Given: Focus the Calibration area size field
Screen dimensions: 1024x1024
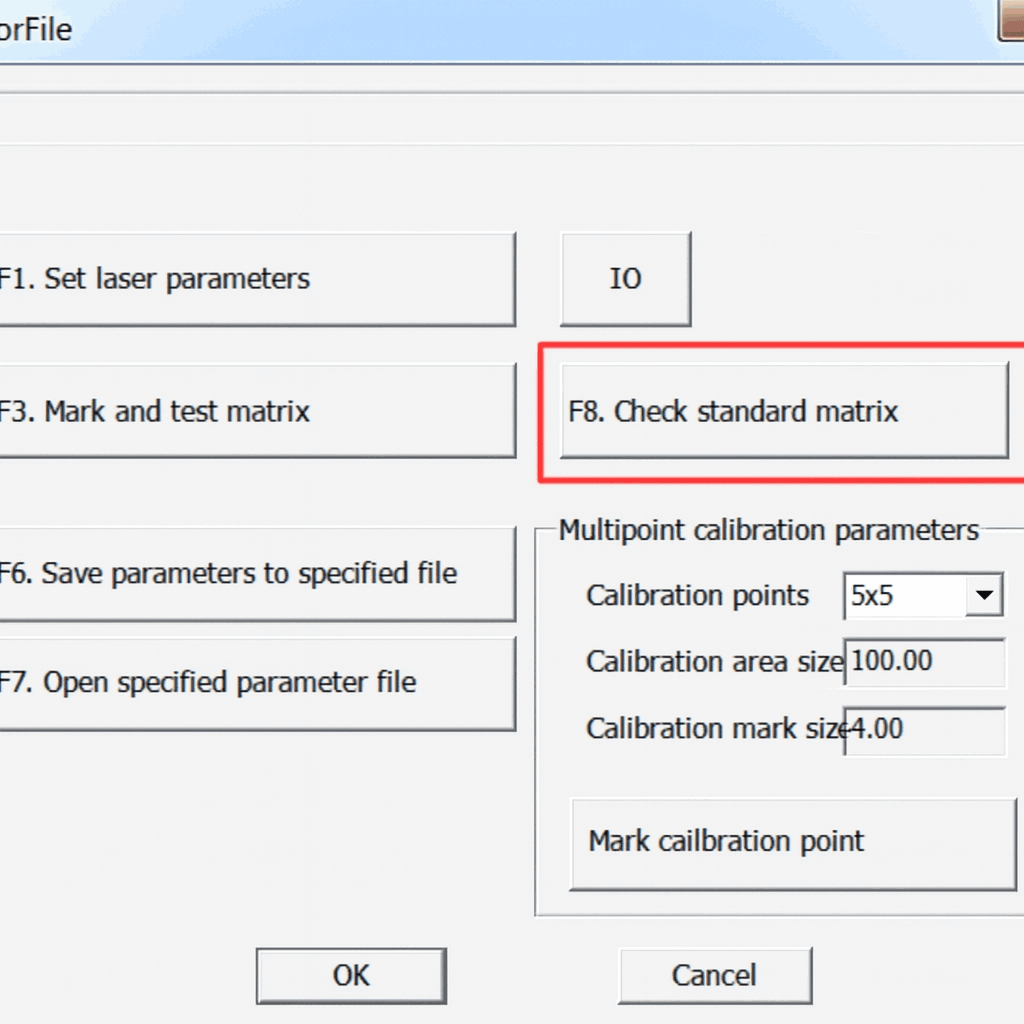Looking at the screenshot, I should click(x=925, y=663).
